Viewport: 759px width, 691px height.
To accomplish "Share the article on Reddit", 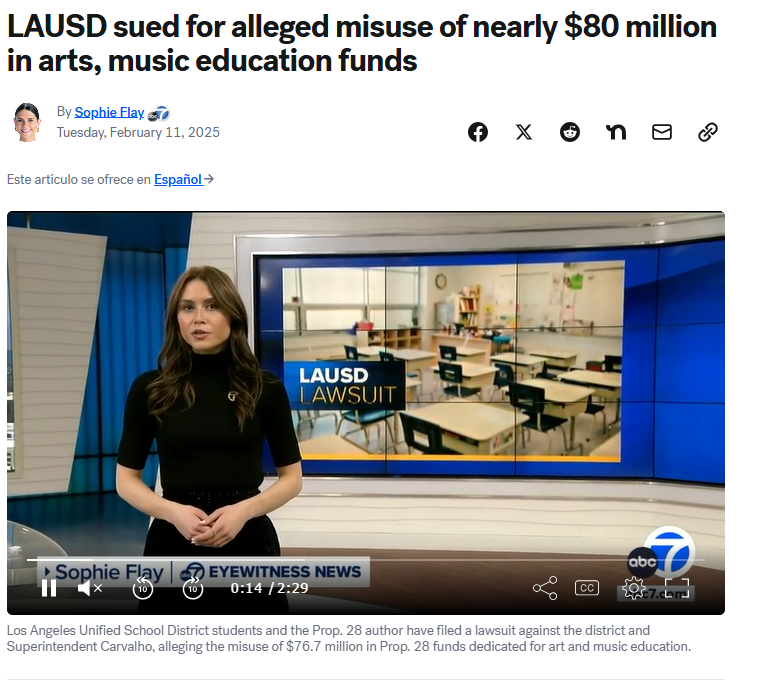I will pyautogui.click(x=570, y=132).
